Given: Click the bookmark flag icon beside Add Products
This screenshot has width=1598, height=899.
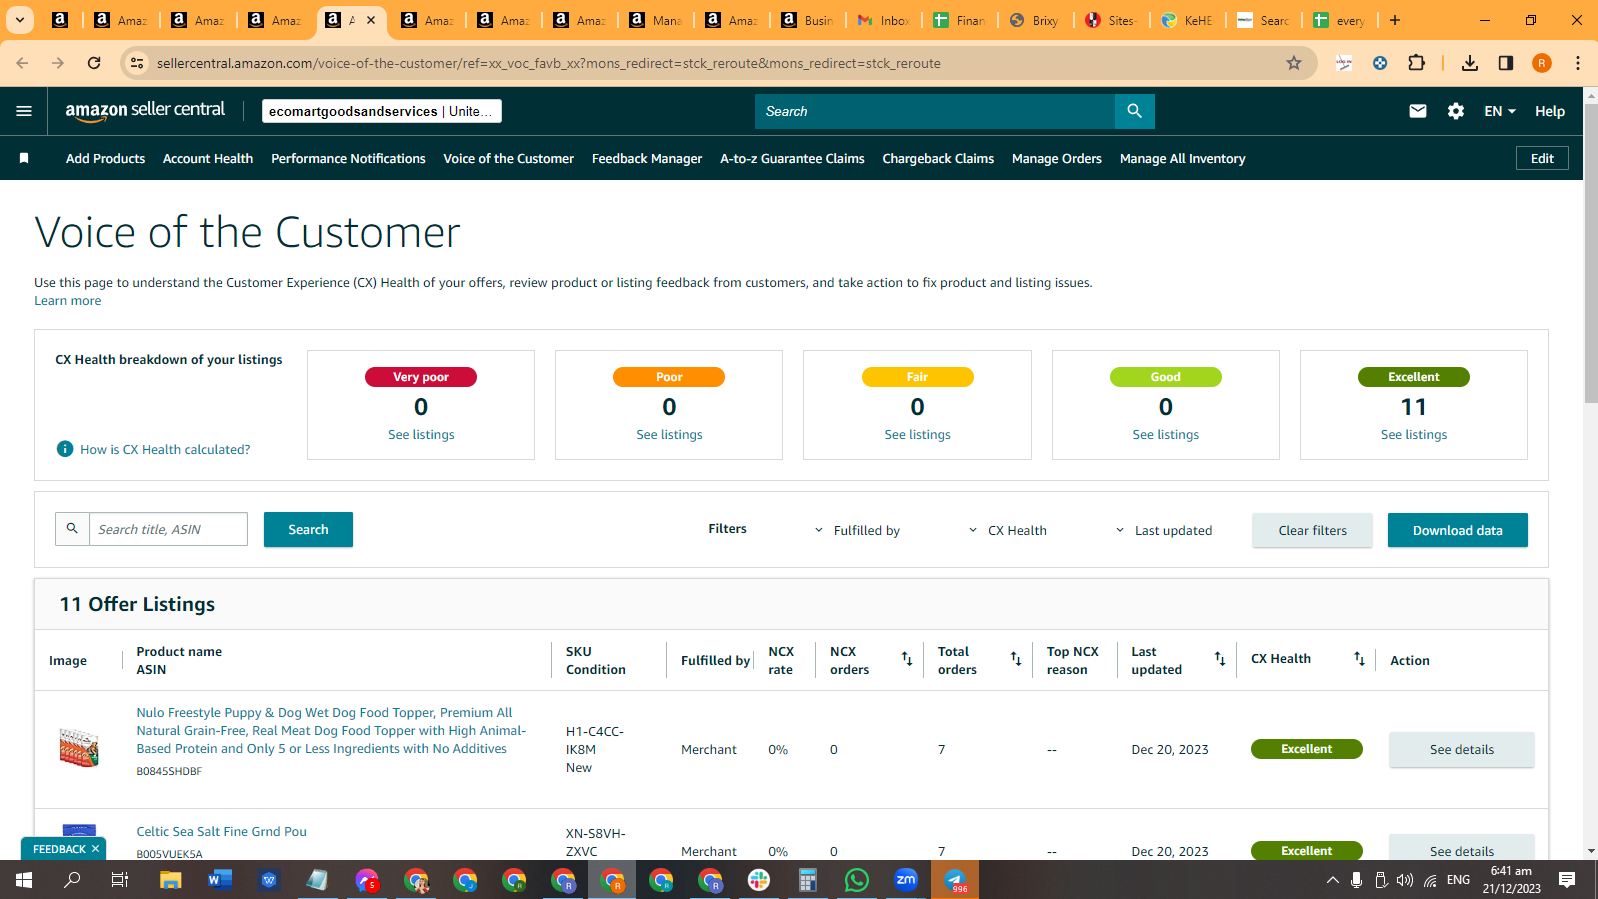Looking at the screenshot, I should [24, 158].
